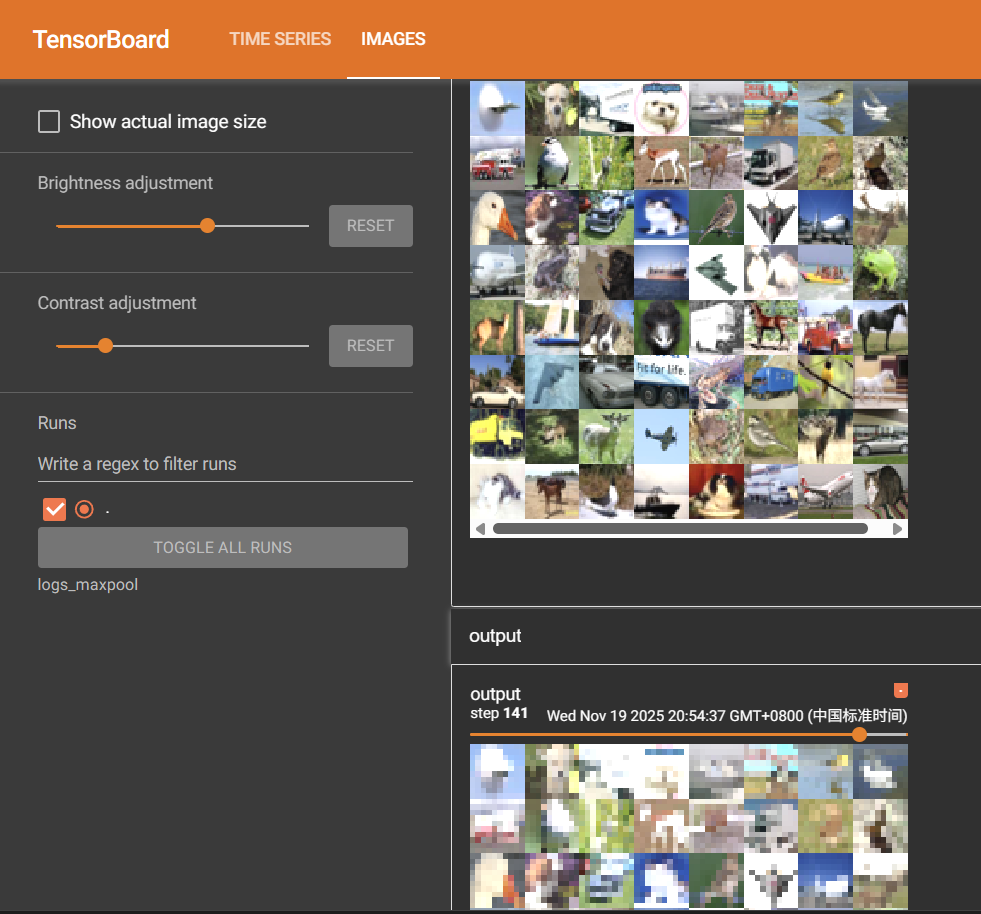This screenshot has width=981, height=914.
Task: Click the right arrow on the image scrollbar
Action: pyautogui.click(x=899, y=528)
